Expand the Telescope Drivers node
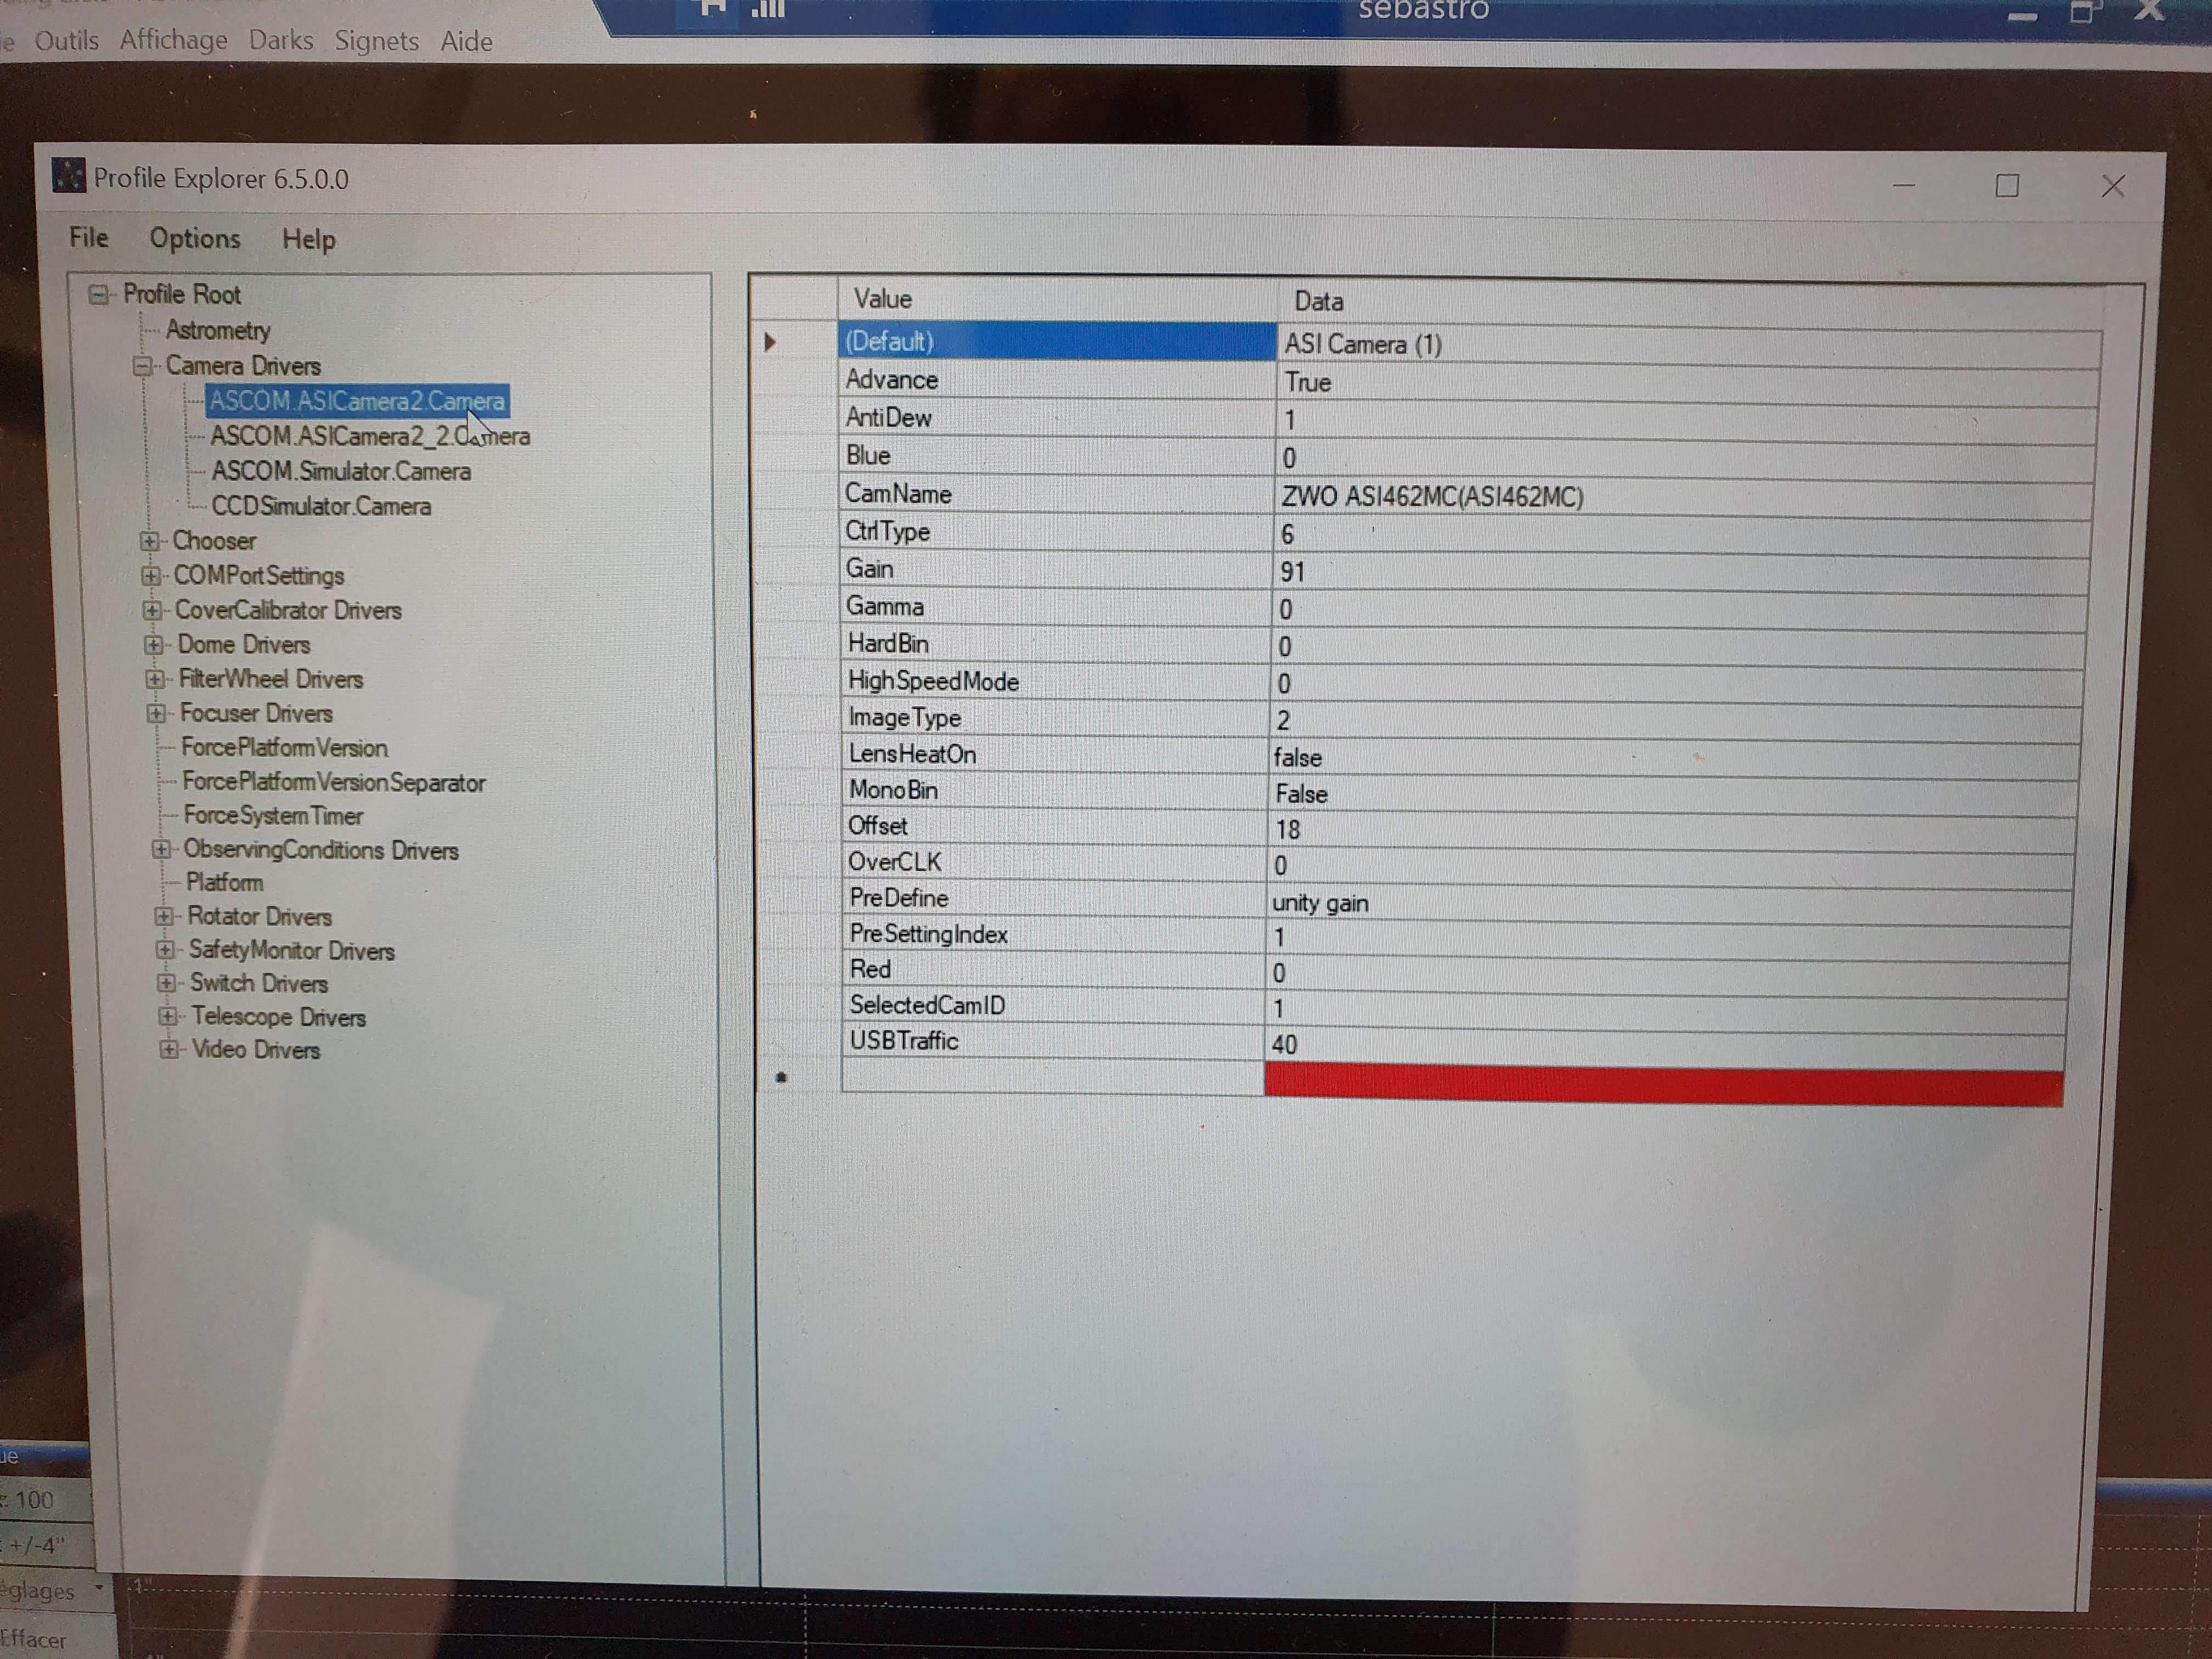Image resolution: width=2212 pixels, height=1659 pixels. [168, 1016]
